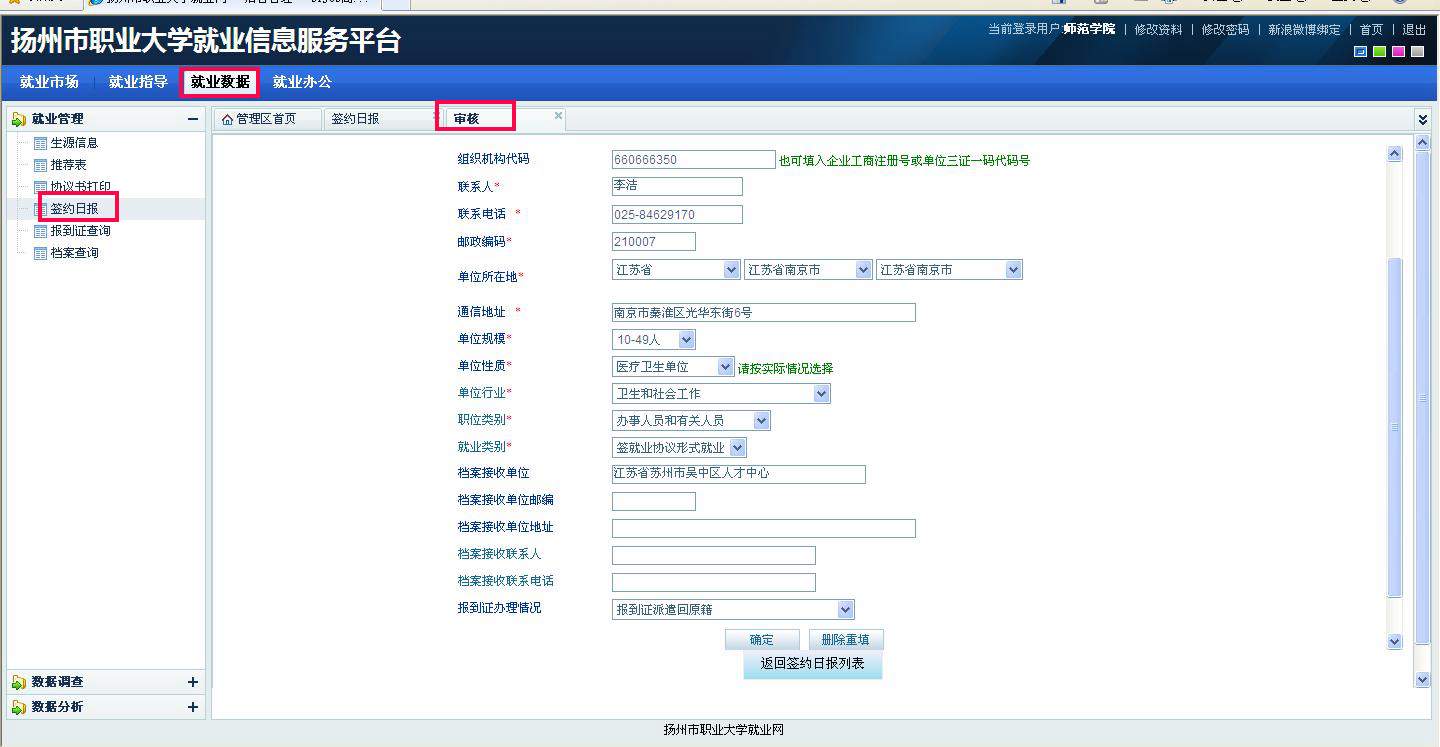1440x747 pixels.
Task: Click the table icon beside 生源信息
Action: pyautogui.click(x=41, y=143)
